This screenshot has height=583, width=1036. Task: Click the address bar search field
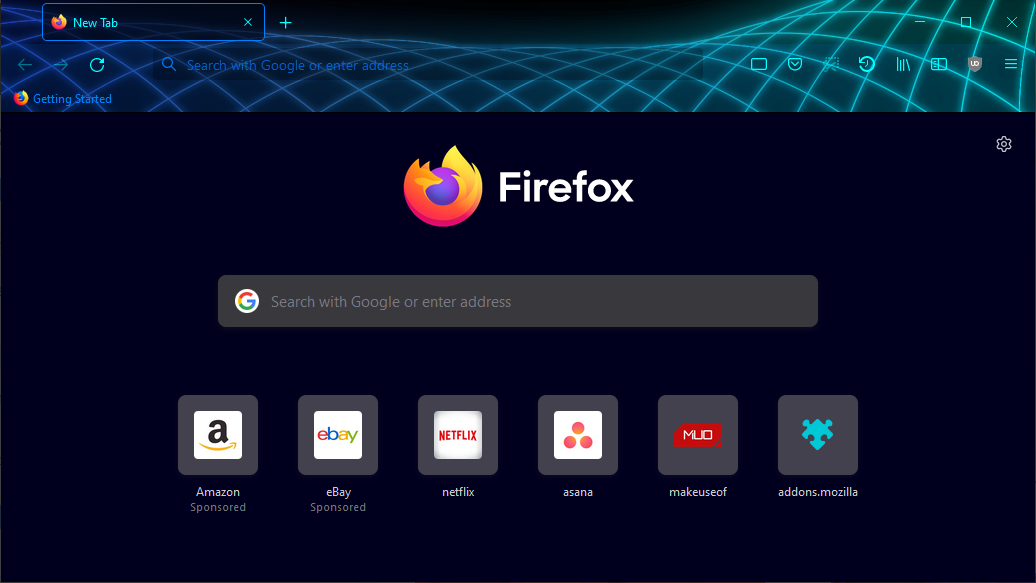point(428,65)
